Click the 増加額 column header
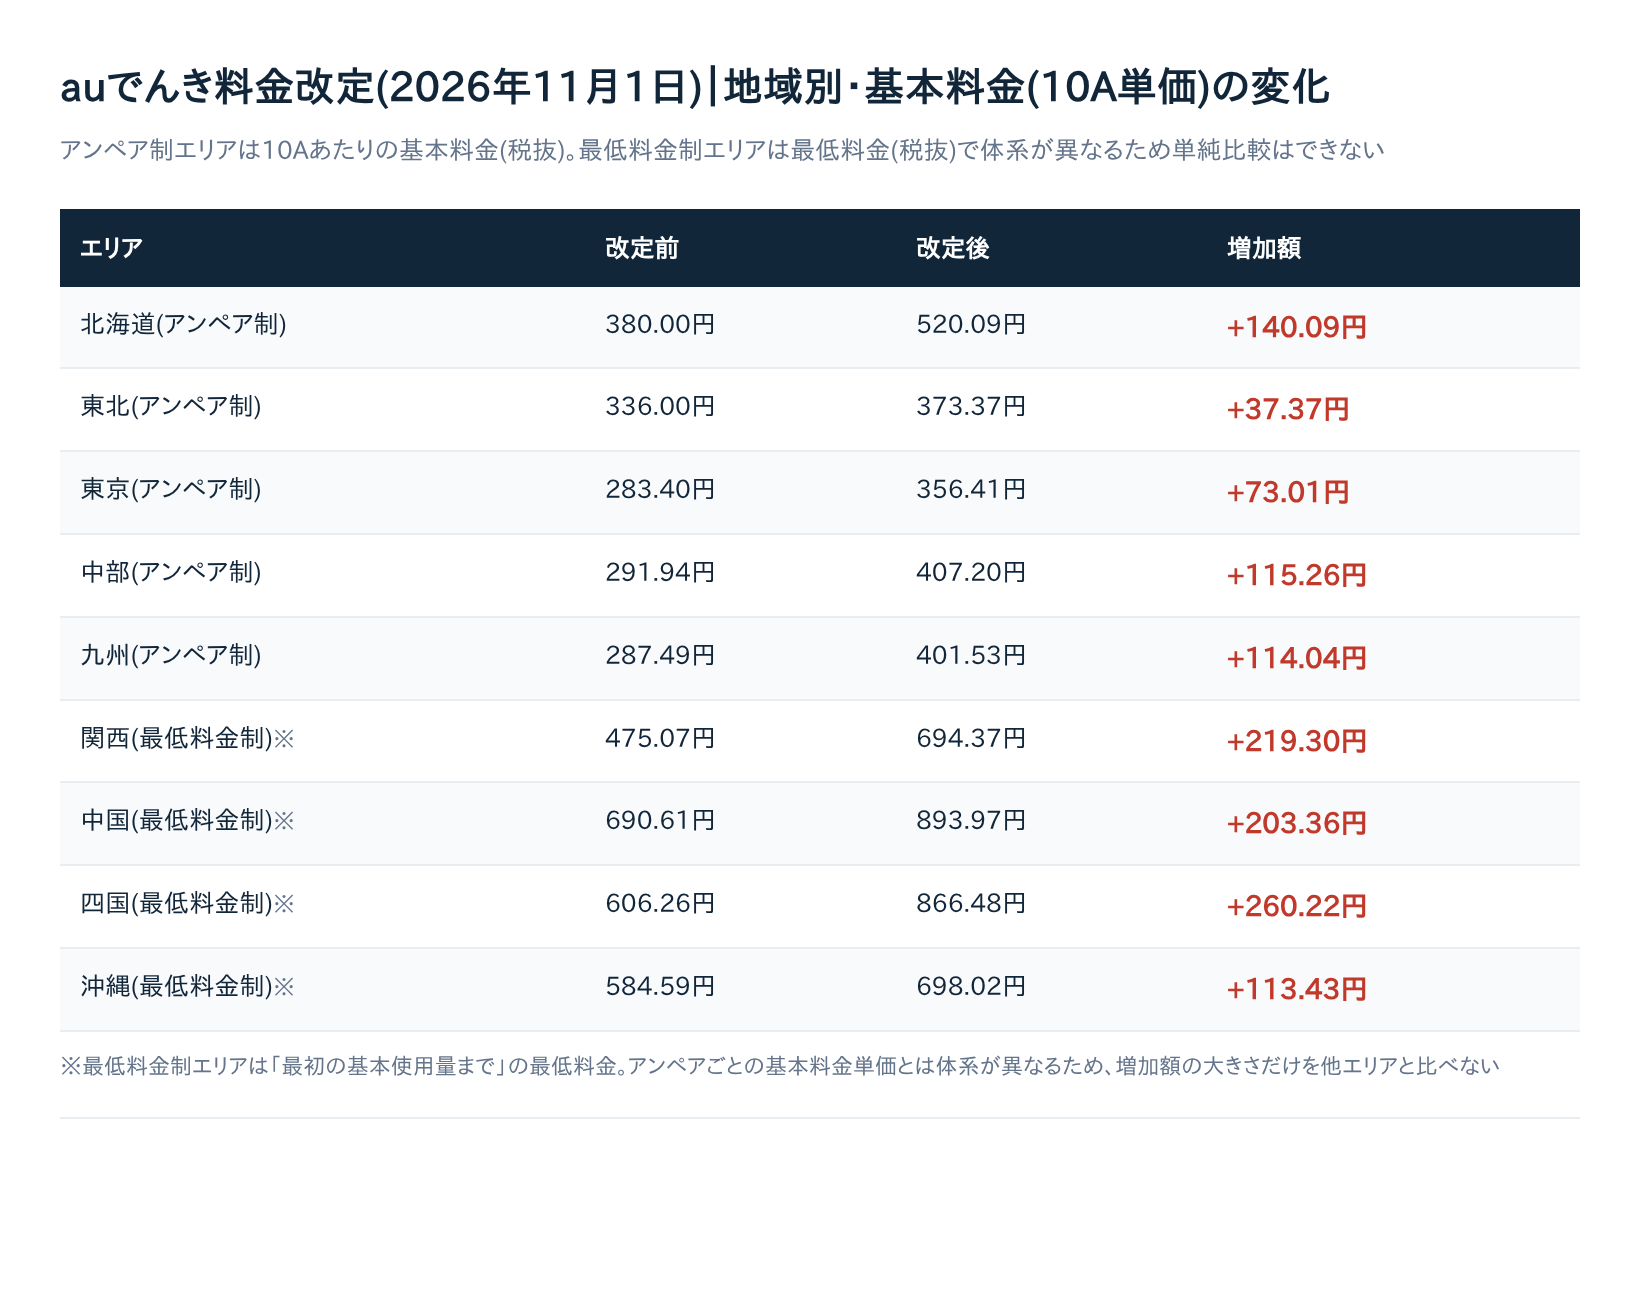The height and width of the screenshot is (1306, 1640). 1263,248
